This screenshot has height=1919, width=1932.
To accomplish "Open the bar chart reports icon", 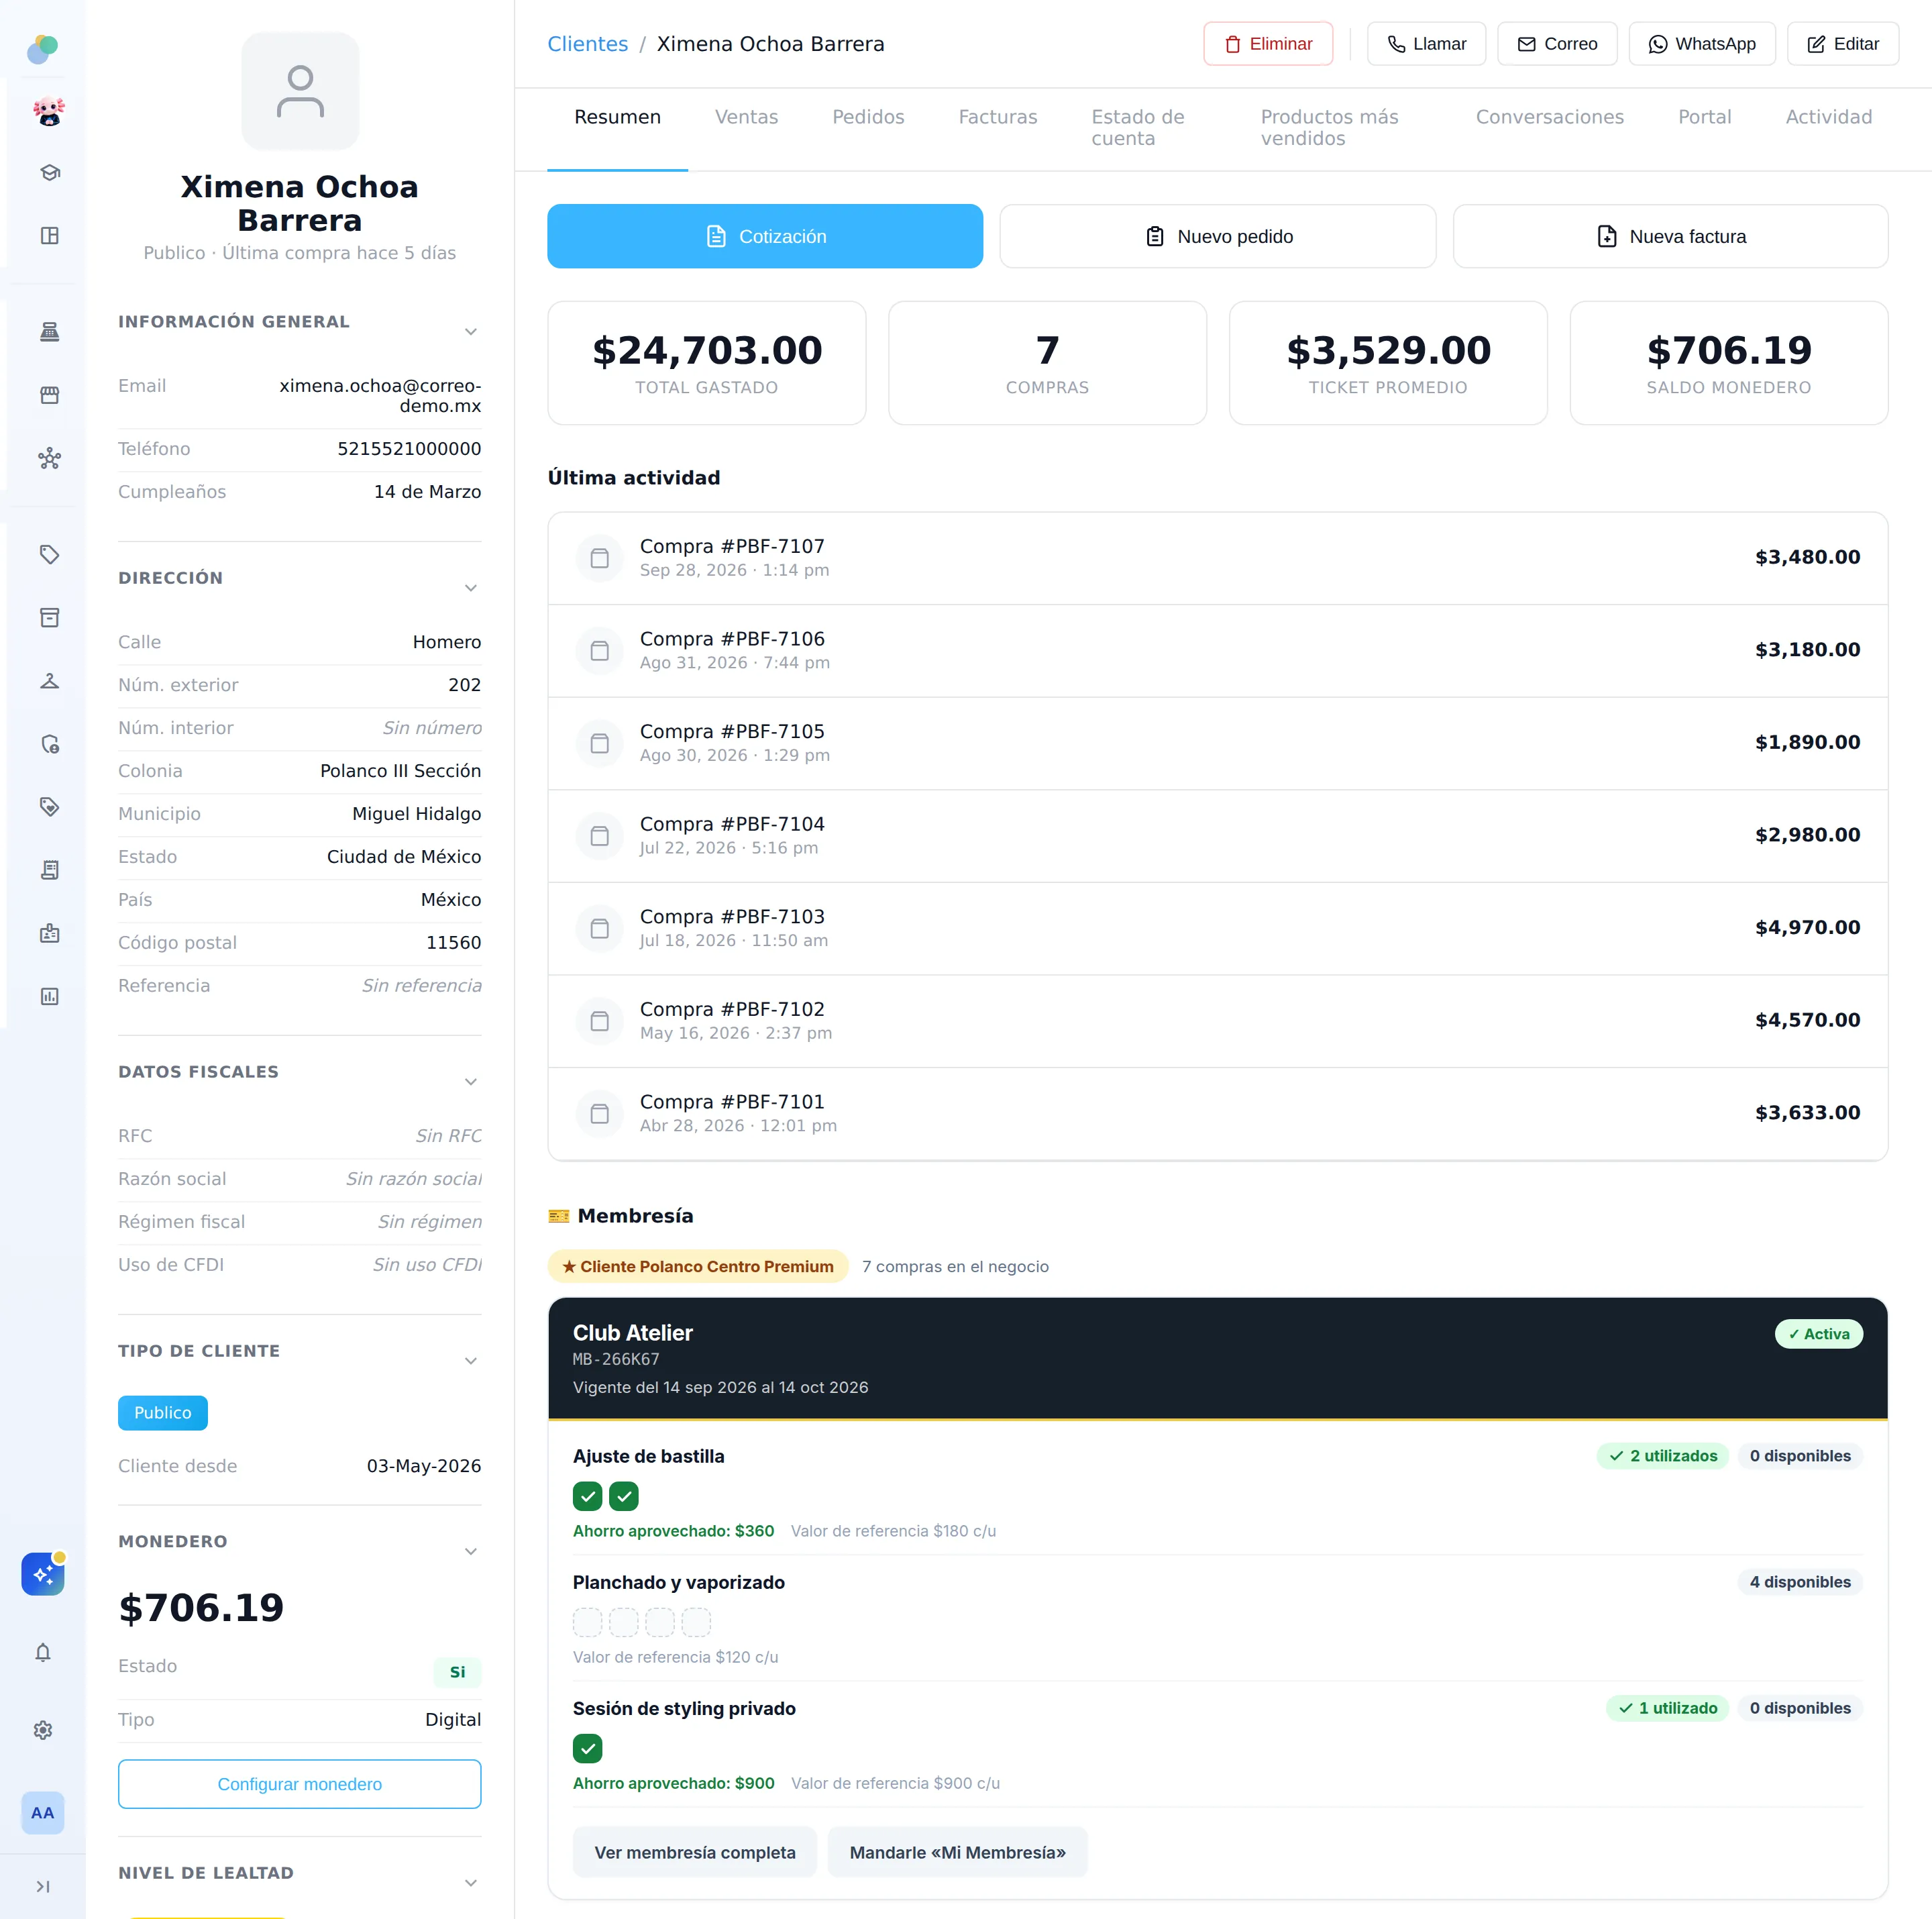I will [49, 996].
